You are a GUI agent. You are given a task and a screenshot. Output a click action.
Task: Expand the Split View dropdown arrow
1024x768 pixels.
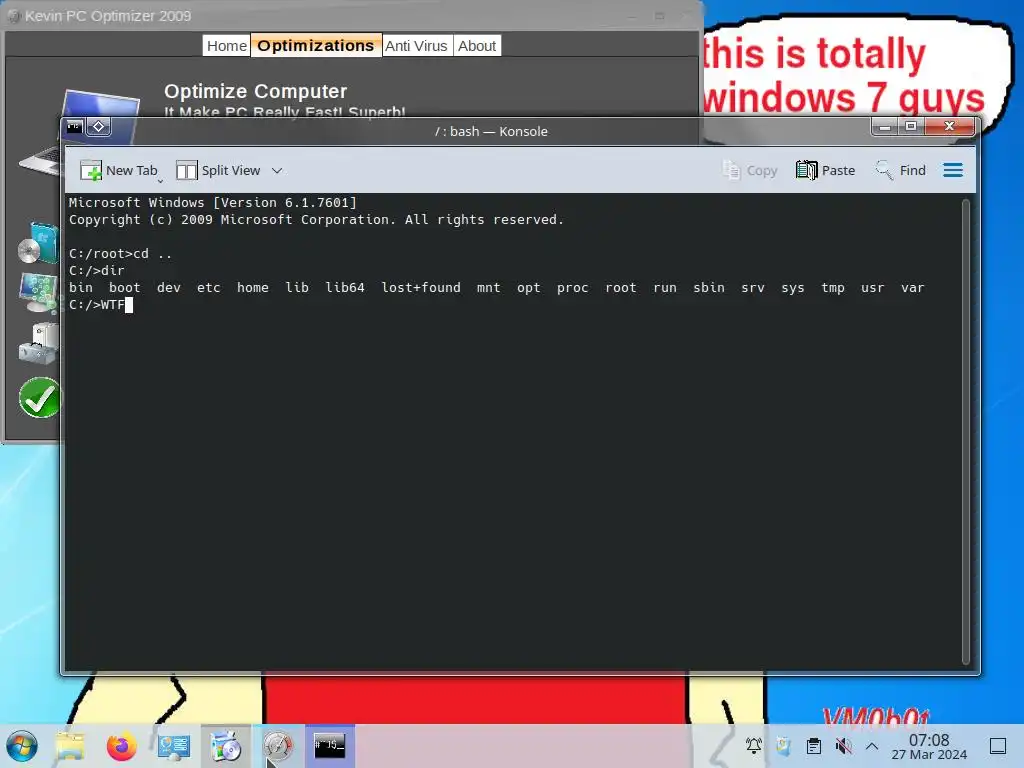coord(277,170)
